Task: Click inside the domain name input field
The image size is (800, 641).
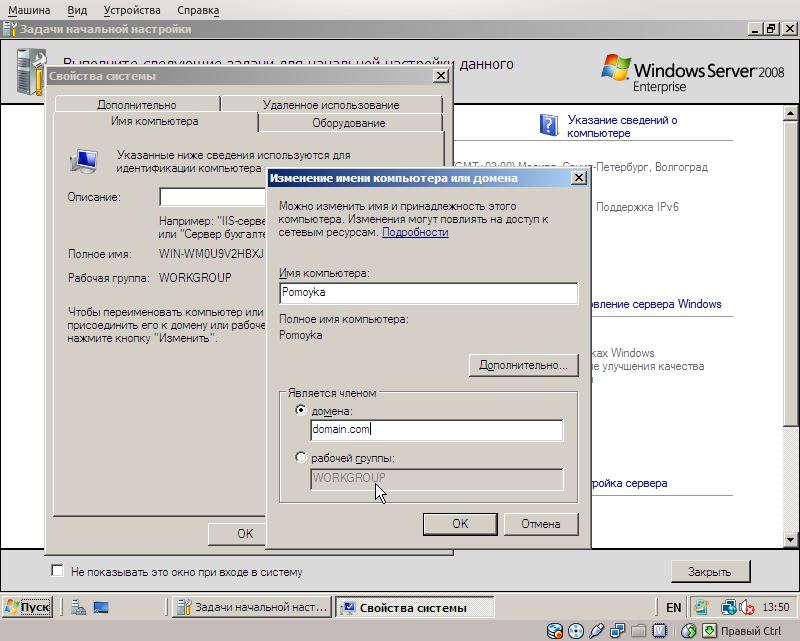Action: [435, 429]
